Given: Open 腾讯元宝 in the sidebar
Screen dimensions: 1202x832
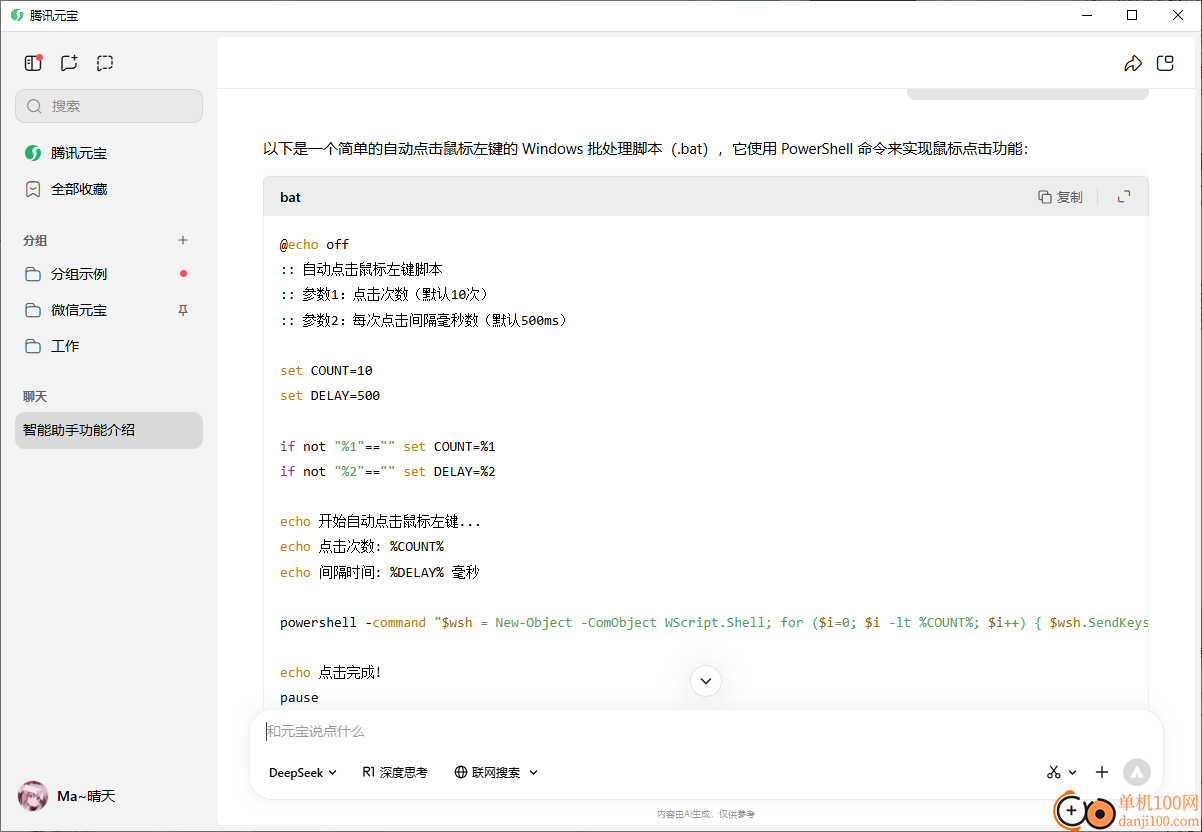Looking at the screenshot, I should pos(109,153).
